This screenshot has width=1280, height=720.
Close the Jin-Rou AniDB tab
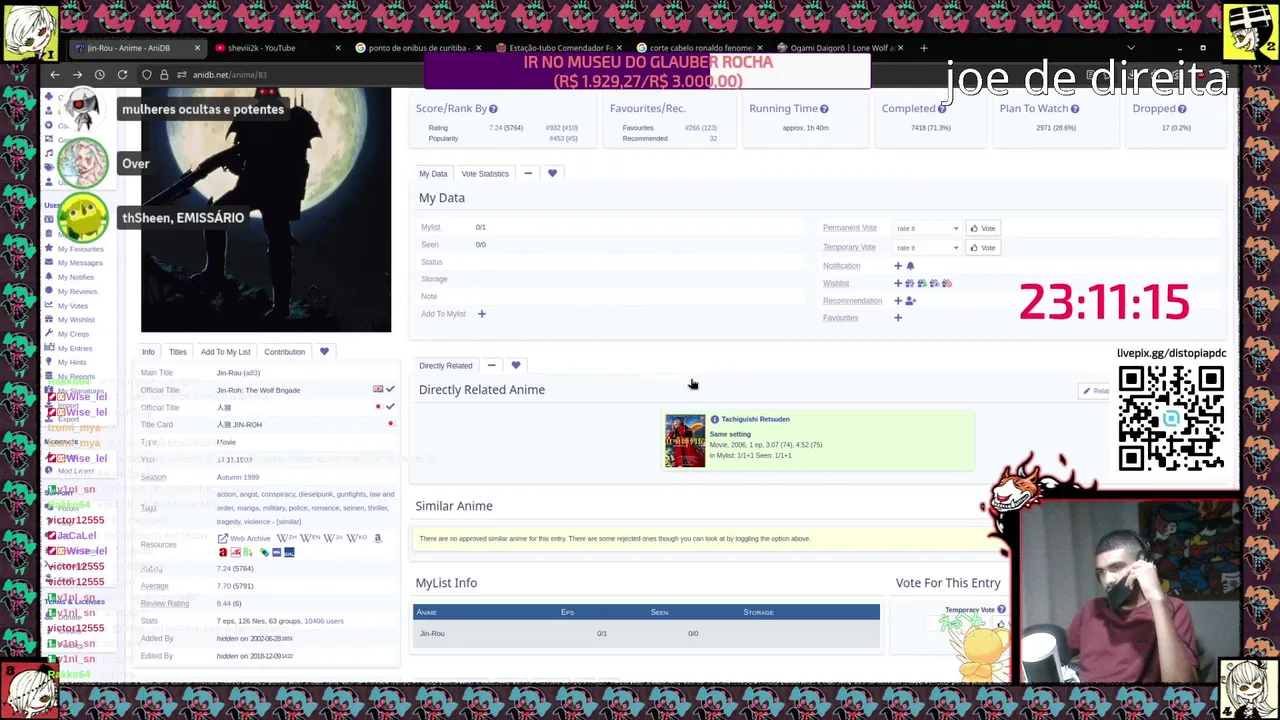pos(197,48)
